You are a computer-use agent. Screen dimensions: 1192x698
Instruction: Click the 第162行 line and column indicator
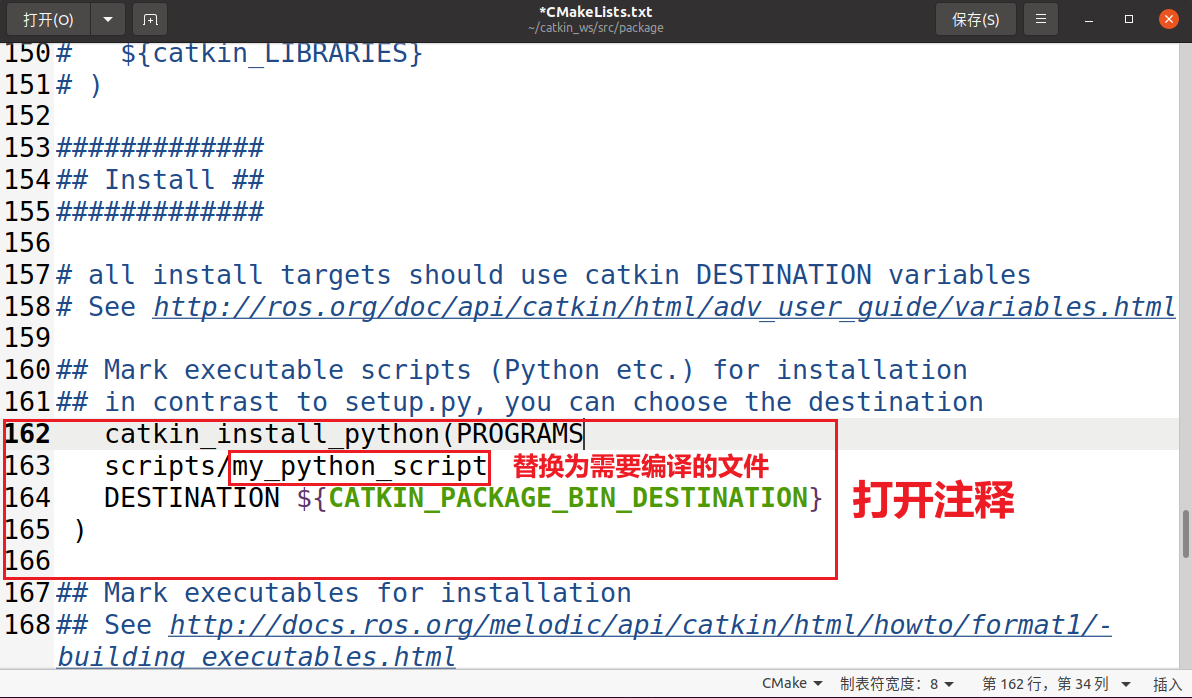pos(1044,684)
